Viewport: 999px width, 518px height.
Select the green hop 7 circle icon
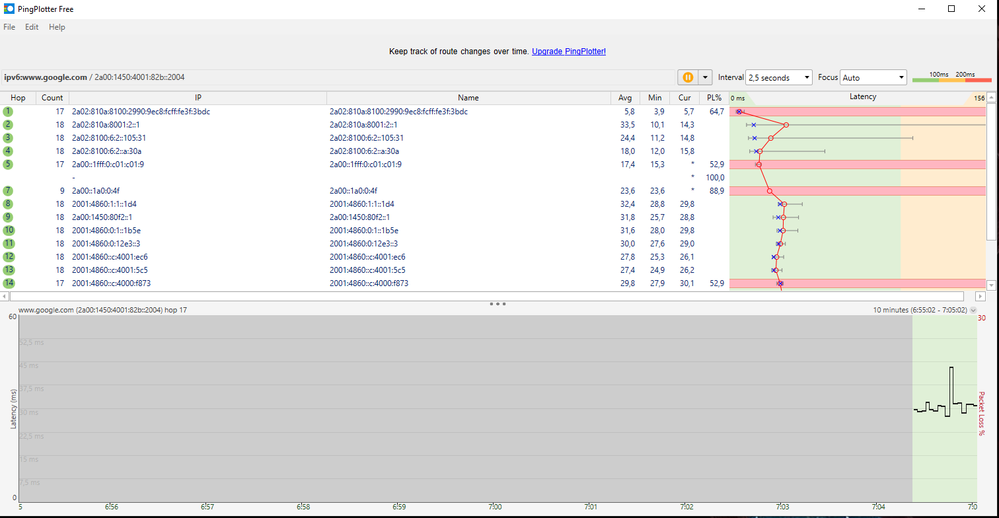tap(8, 191)
